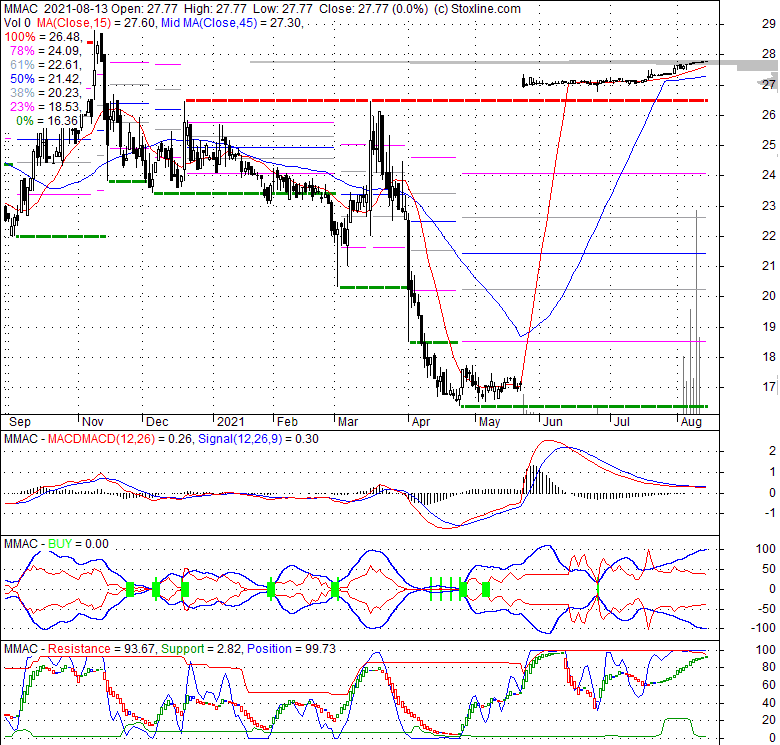Click the 'Mar' month axis label
This screenshot has height=745, width=780.
tap(348, 422)
